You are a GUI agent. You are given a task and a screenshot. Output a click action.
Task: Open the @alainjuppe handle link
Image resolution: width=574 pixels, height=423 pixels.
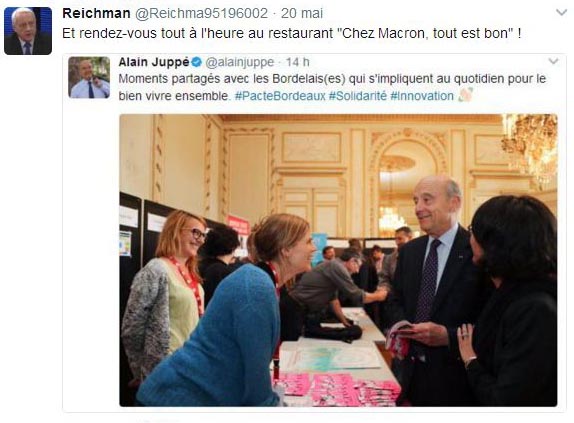pos(240,63)
